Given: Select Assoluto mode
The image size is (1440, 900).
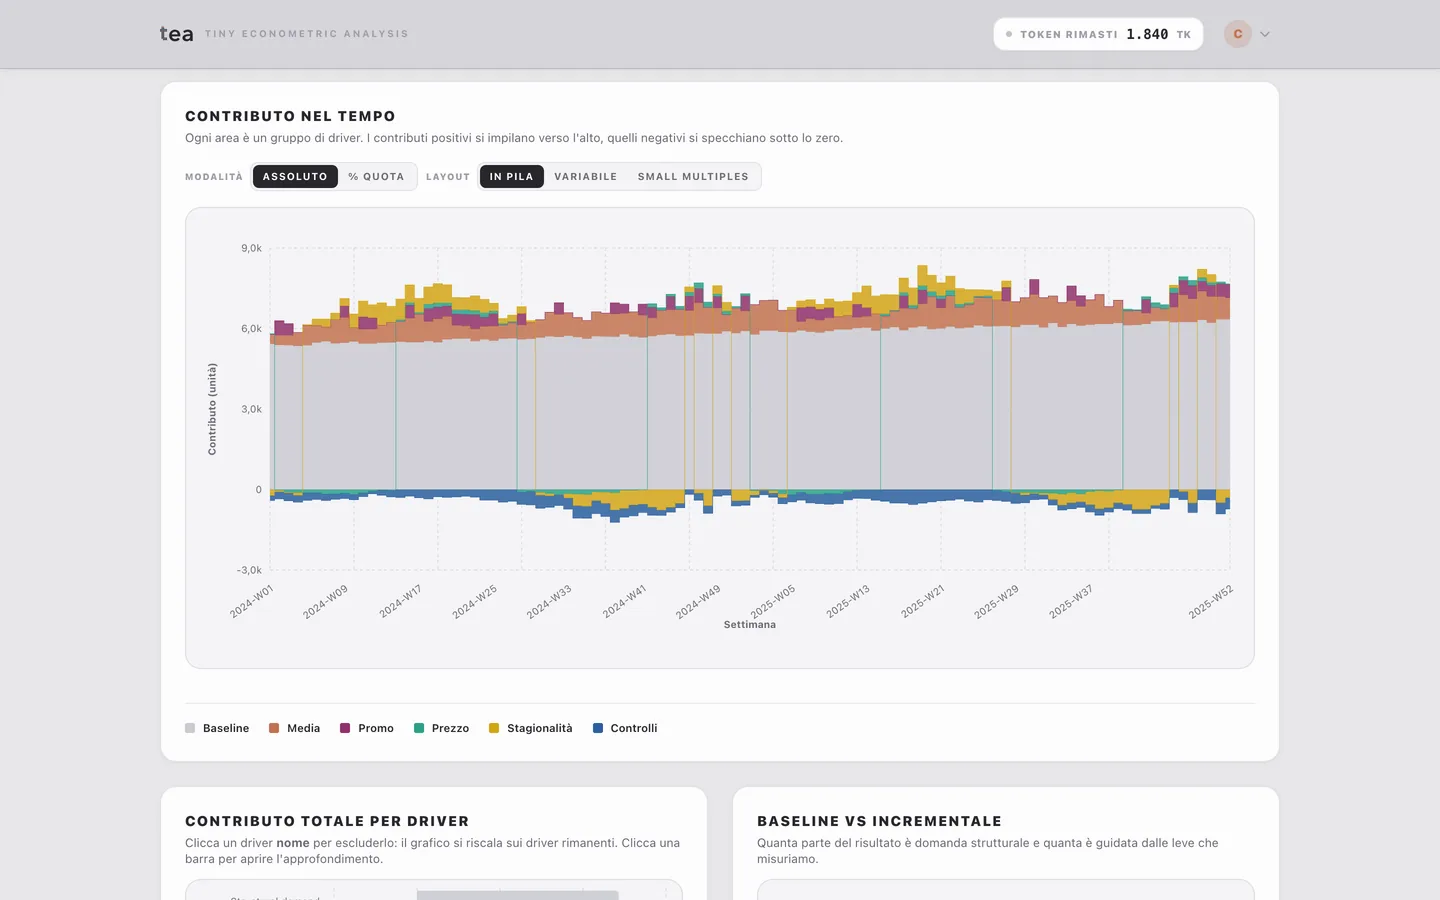Looking at the screenshot, I should click(295, 177).
